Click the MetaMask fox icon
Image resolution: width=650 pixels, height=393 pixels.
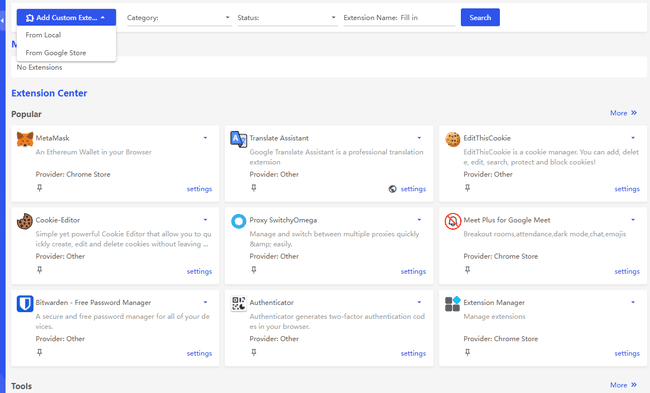pos(25,139)
